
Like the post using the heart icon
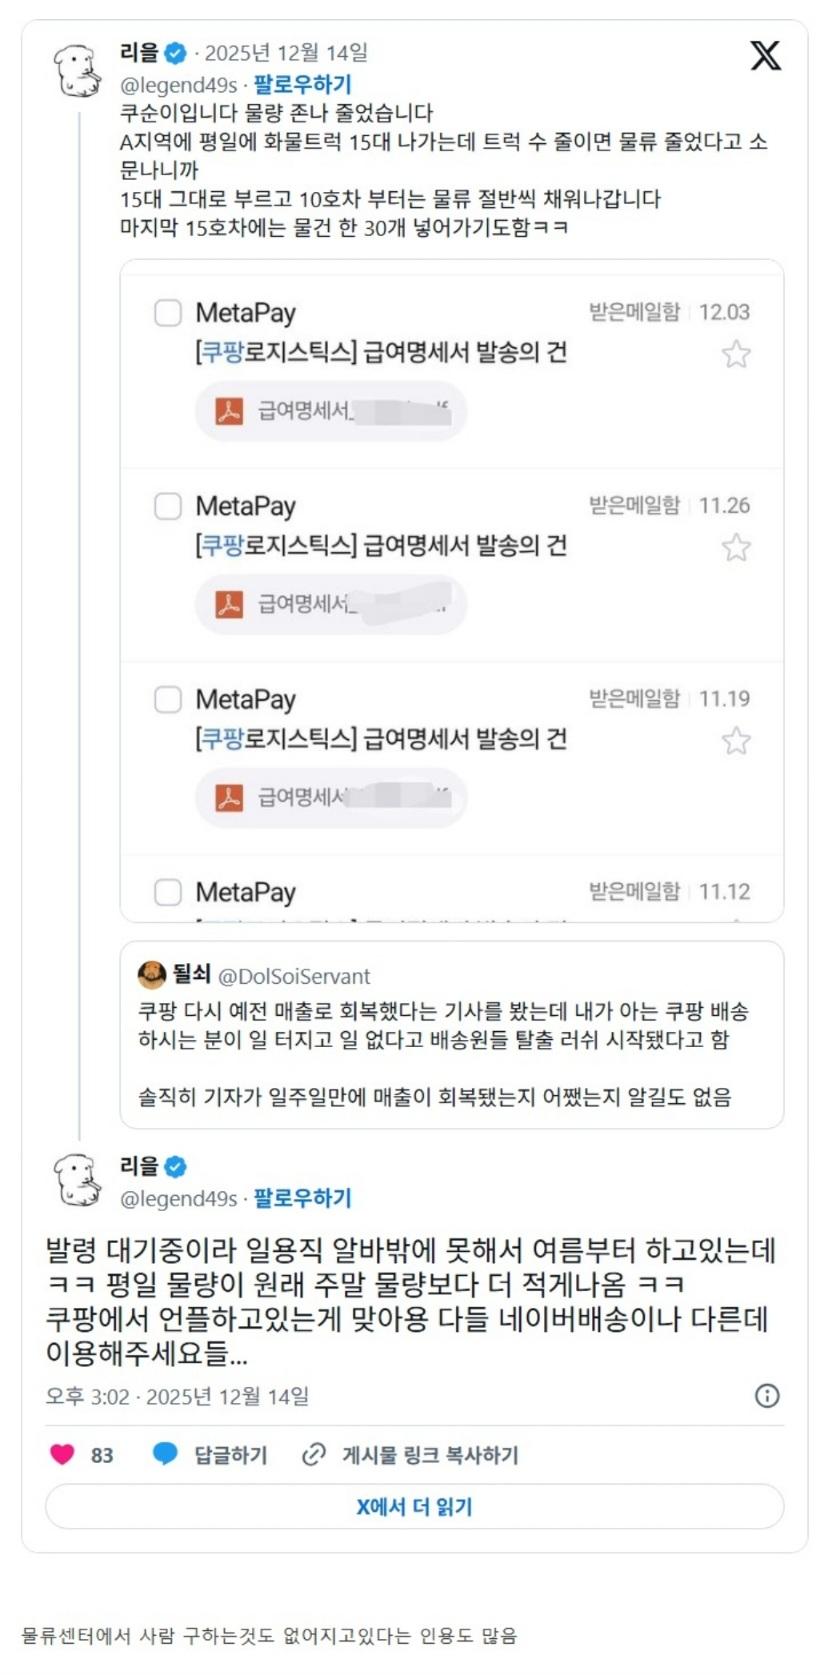[61, 1455]
